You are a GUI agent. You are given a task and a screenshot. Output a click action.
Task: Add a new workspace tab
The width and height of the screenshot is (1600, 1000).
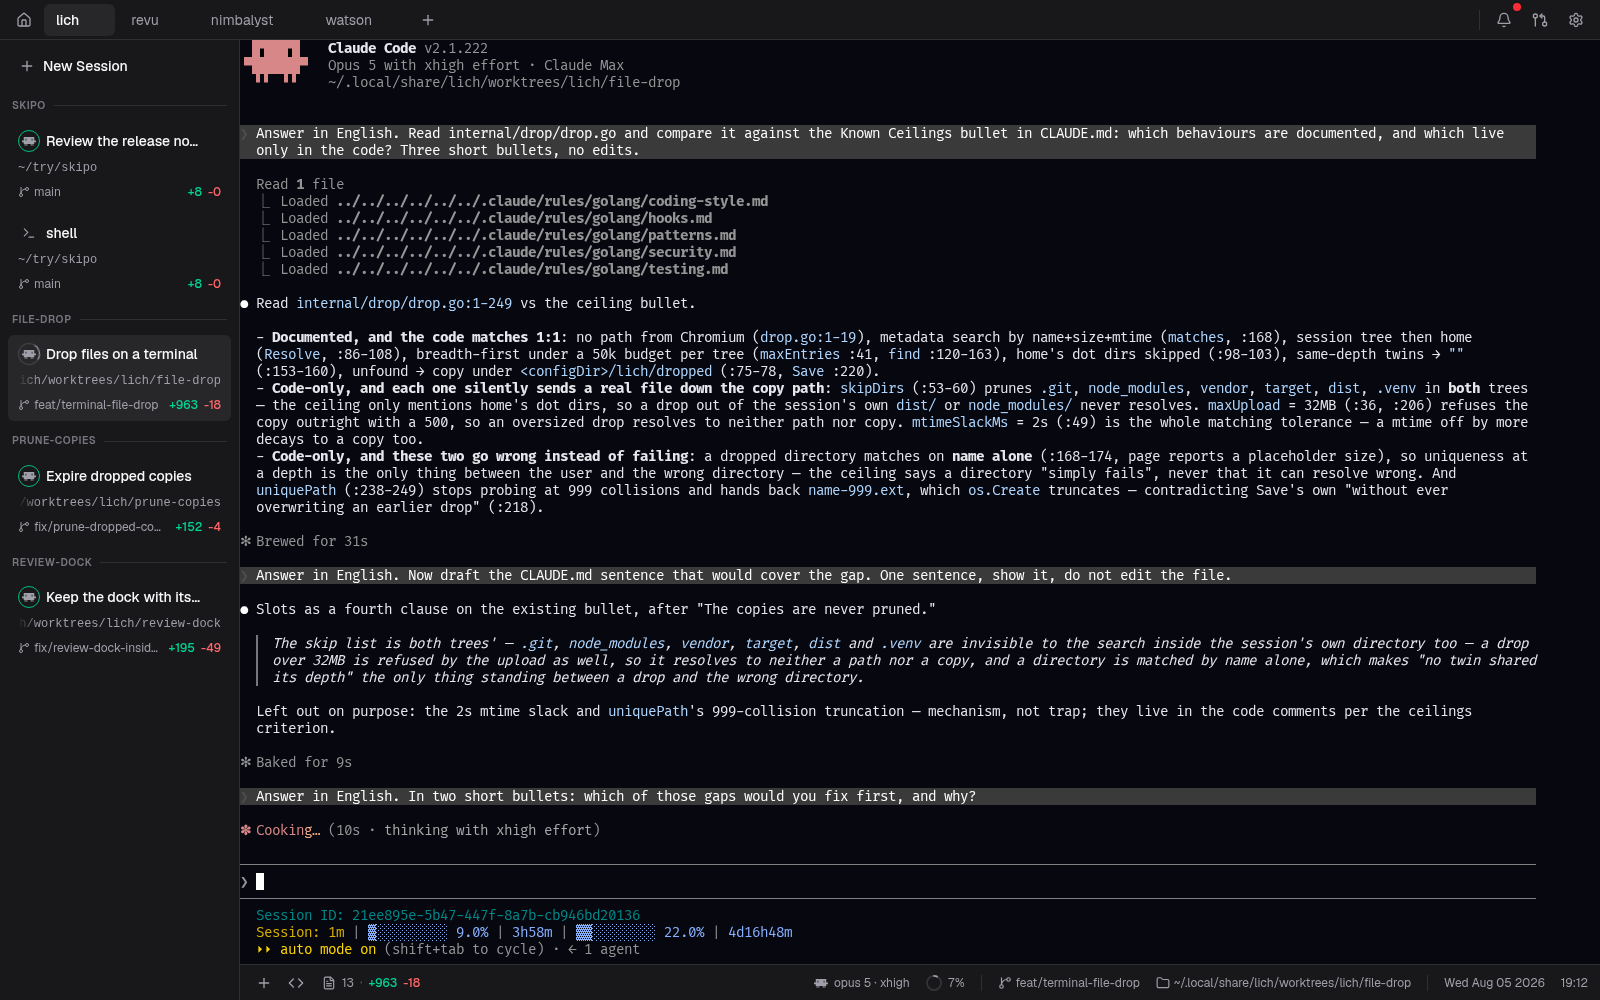[428, 20]
